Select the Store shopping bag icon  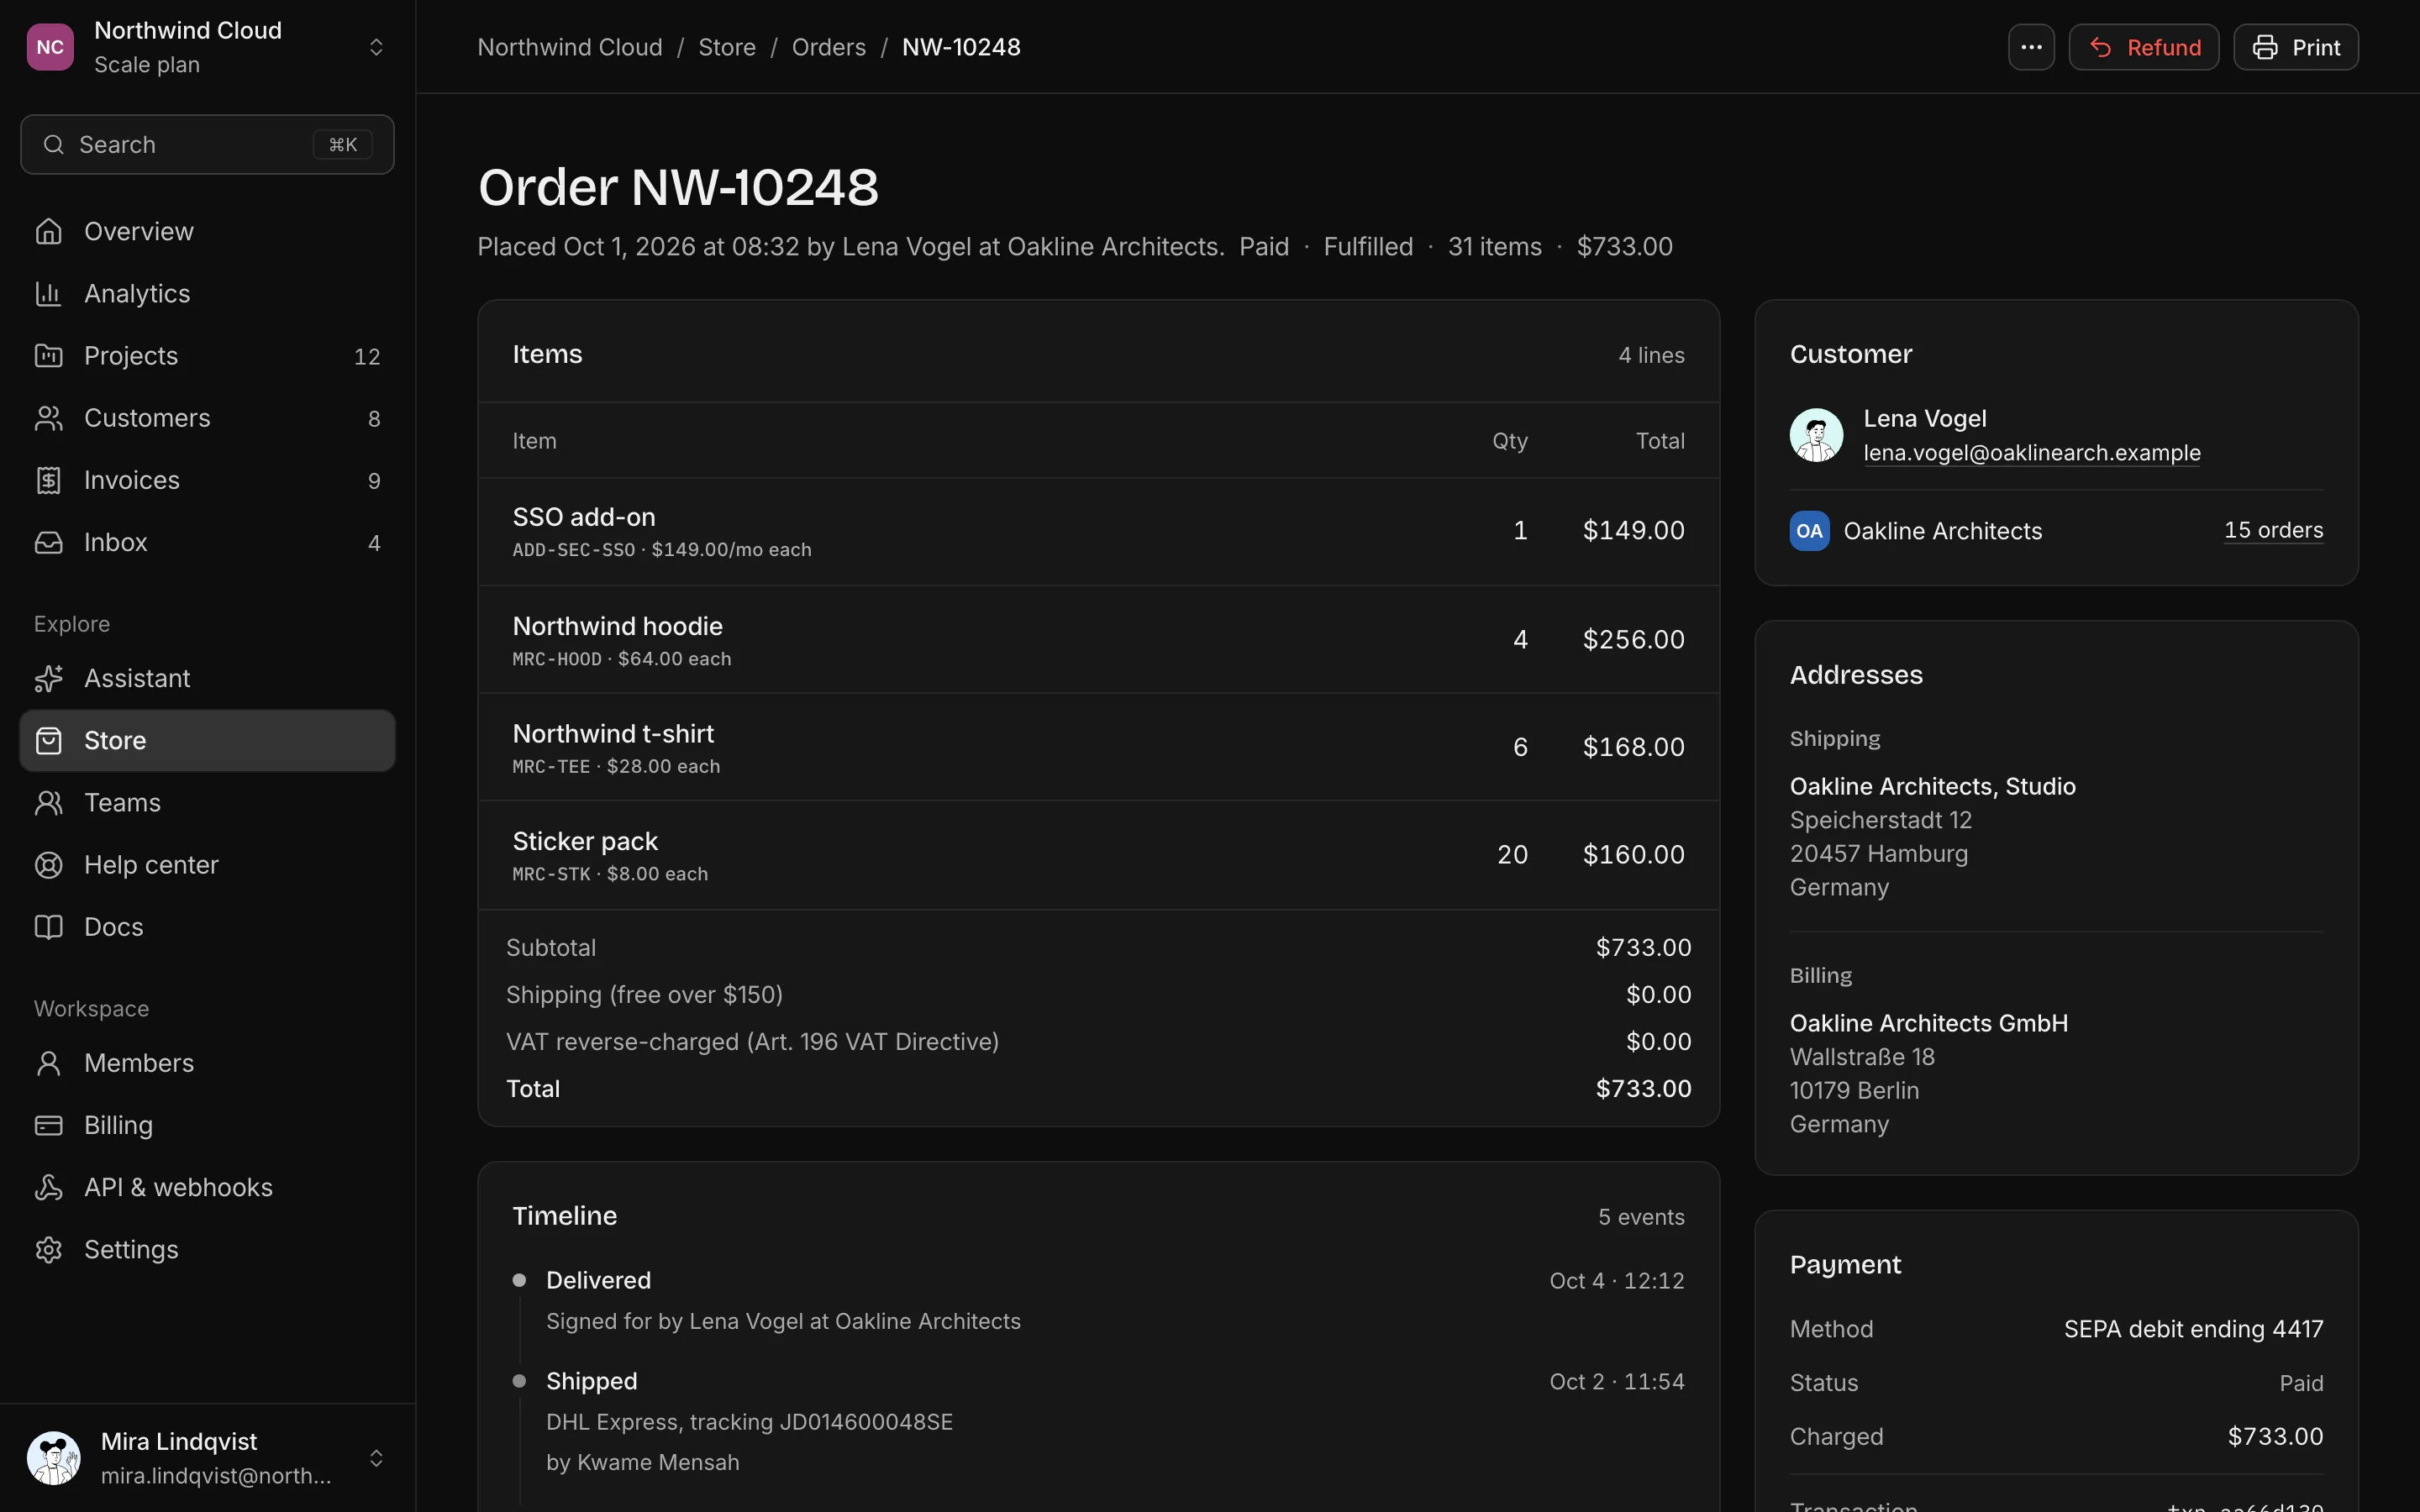pos(48,740)
